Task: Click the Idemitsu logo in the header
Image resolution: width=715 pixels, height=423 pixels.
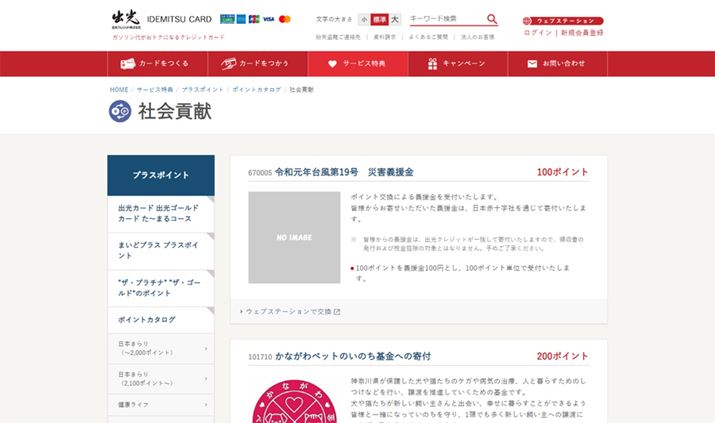Action: 126,19
